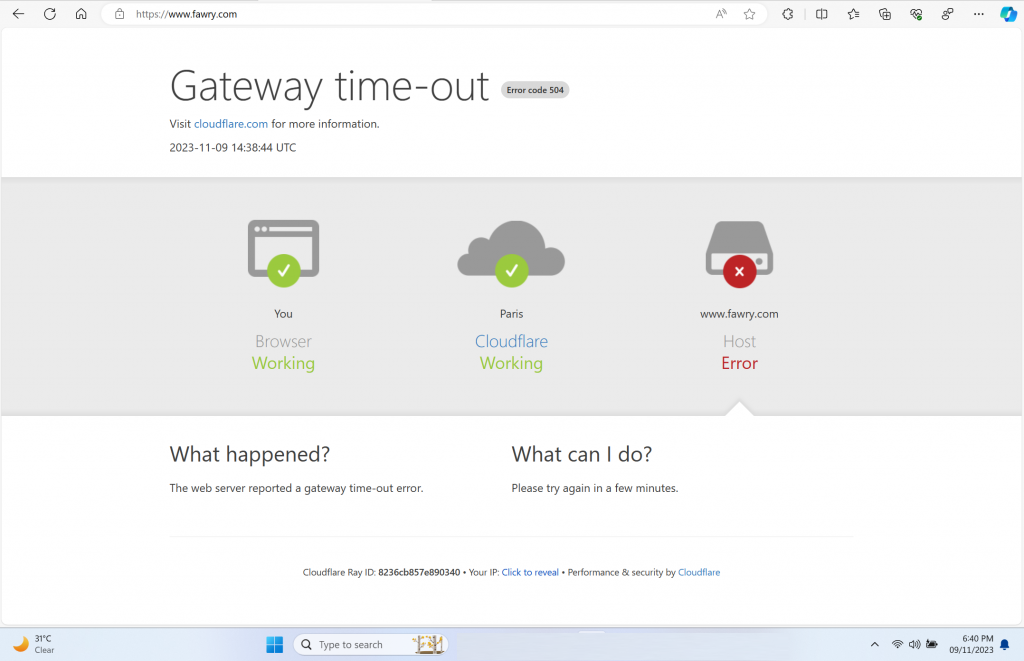This screenshot has height=661, width=1024.
Task: Go back using the browser back arrow
Action: [18, 14]
